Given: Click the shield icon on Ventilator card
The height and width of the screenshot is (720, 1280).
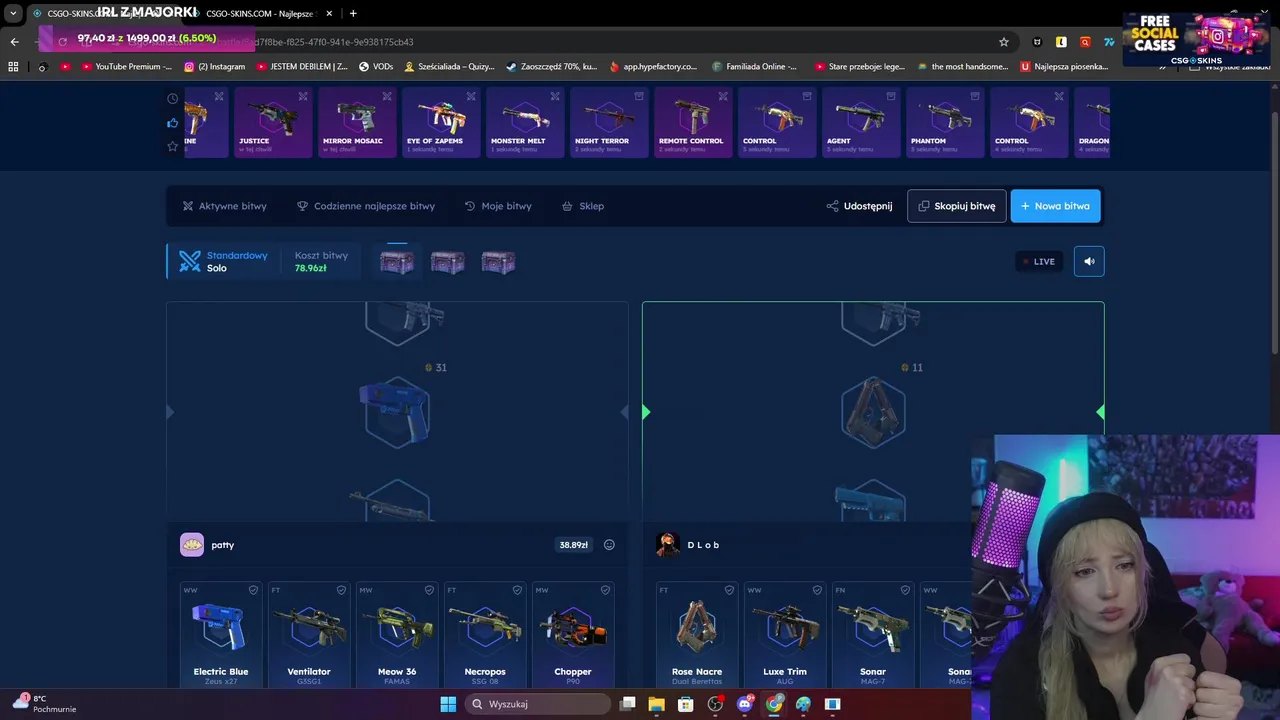Looking at the screenshot, I should click(341, 590).
